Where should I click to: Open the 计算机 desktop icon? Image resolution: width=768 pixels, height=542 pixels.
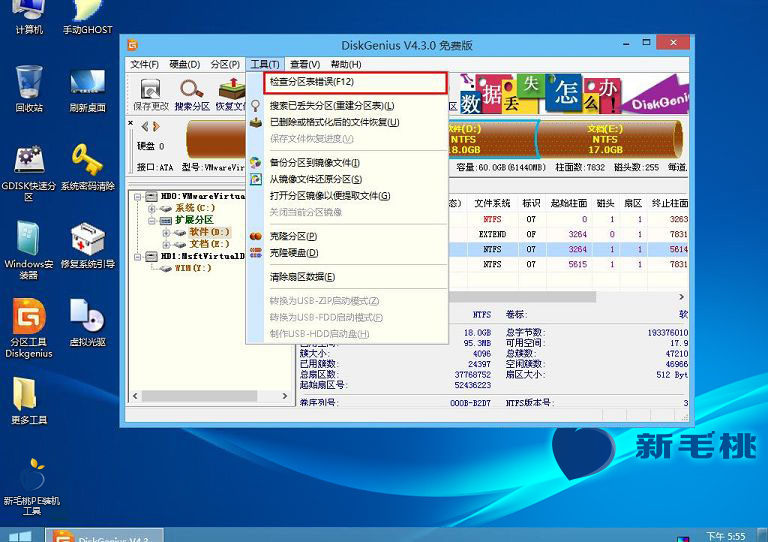(x=28, y=17)
